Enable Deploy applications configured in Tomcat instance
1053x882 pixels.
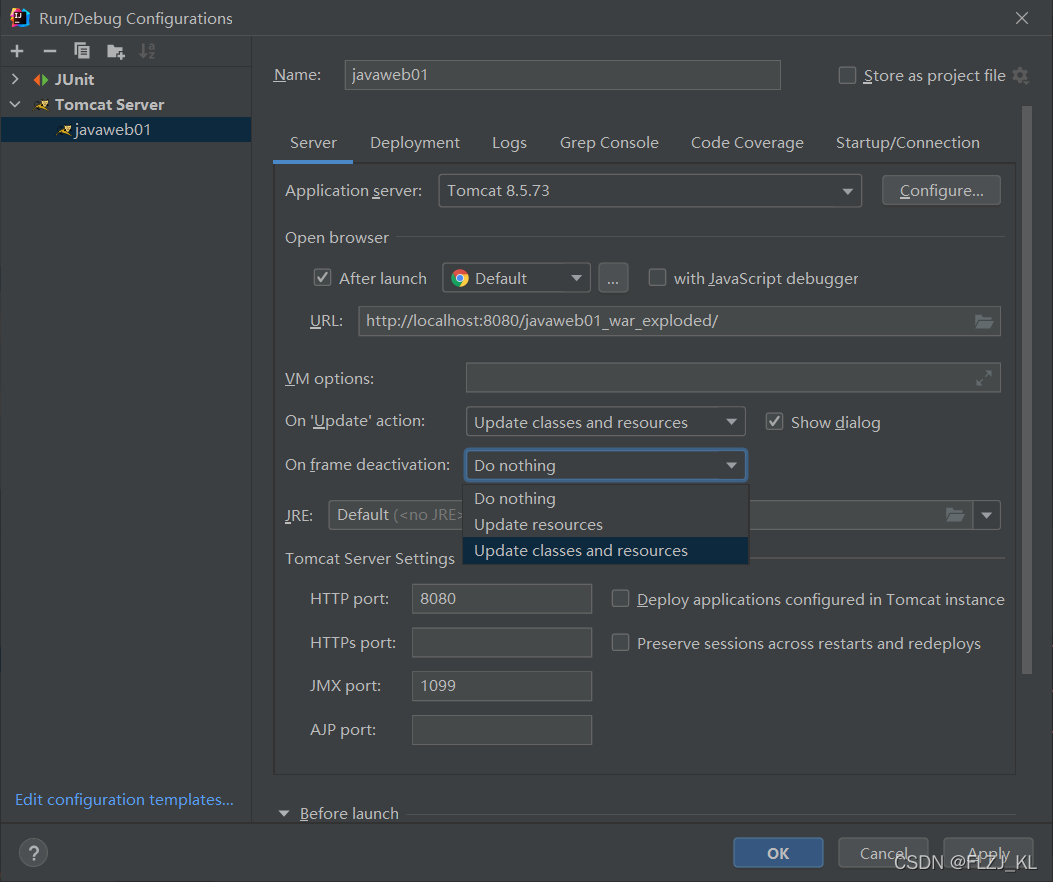pyautogui.click(x=621, y=599)
